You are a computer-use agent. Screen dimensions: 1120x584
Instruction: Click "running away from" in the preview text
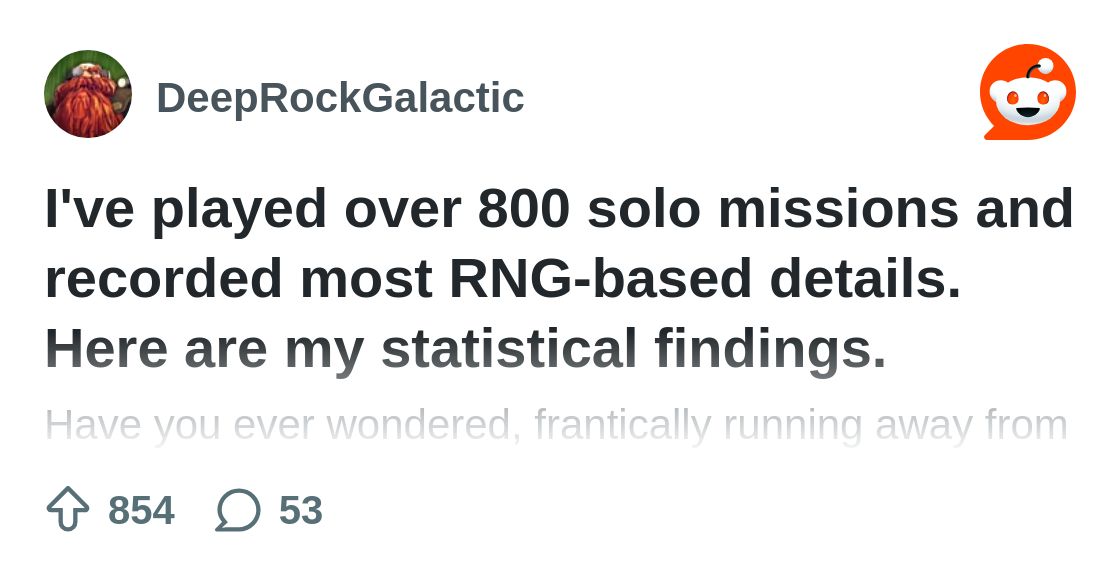point(895,426)
